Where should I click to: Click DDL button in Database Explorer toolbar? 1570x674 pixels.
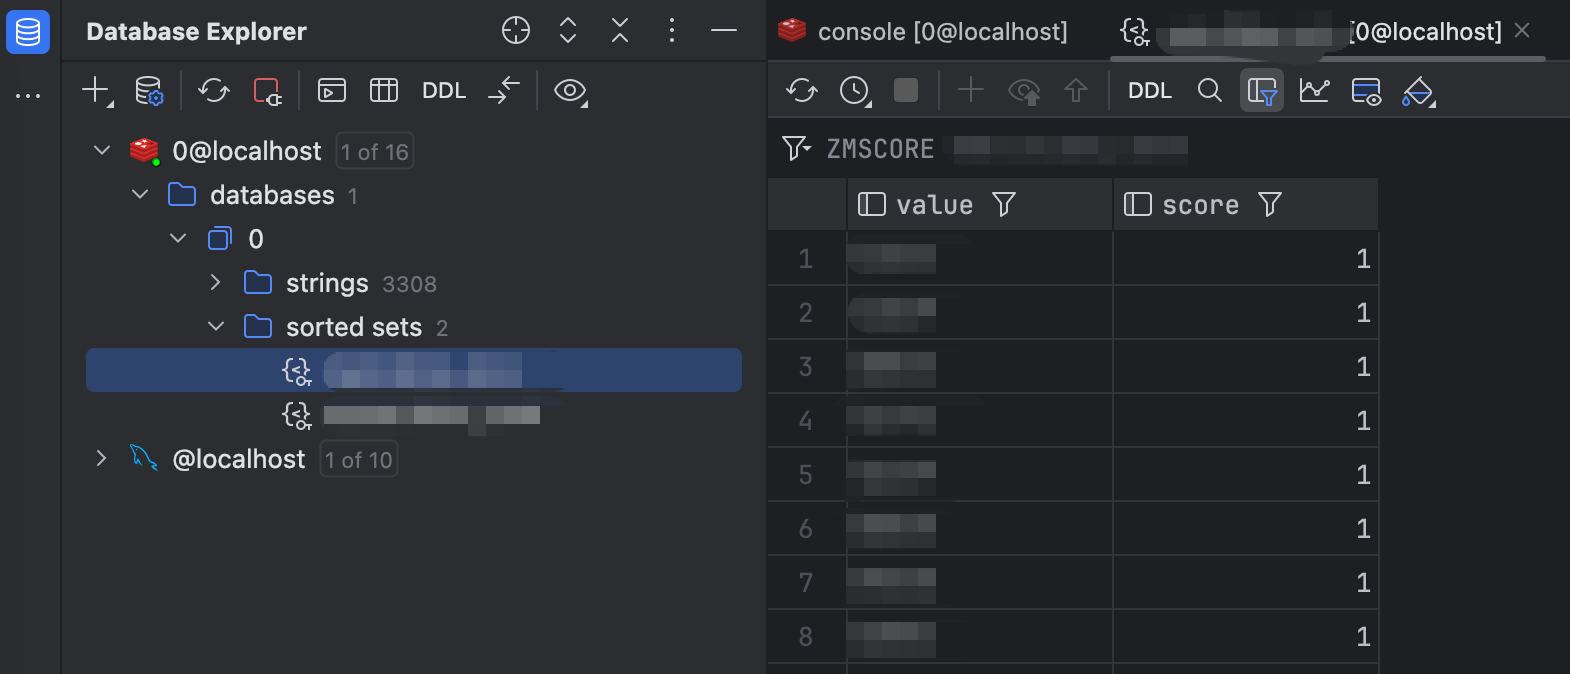(x=444, y=91)
